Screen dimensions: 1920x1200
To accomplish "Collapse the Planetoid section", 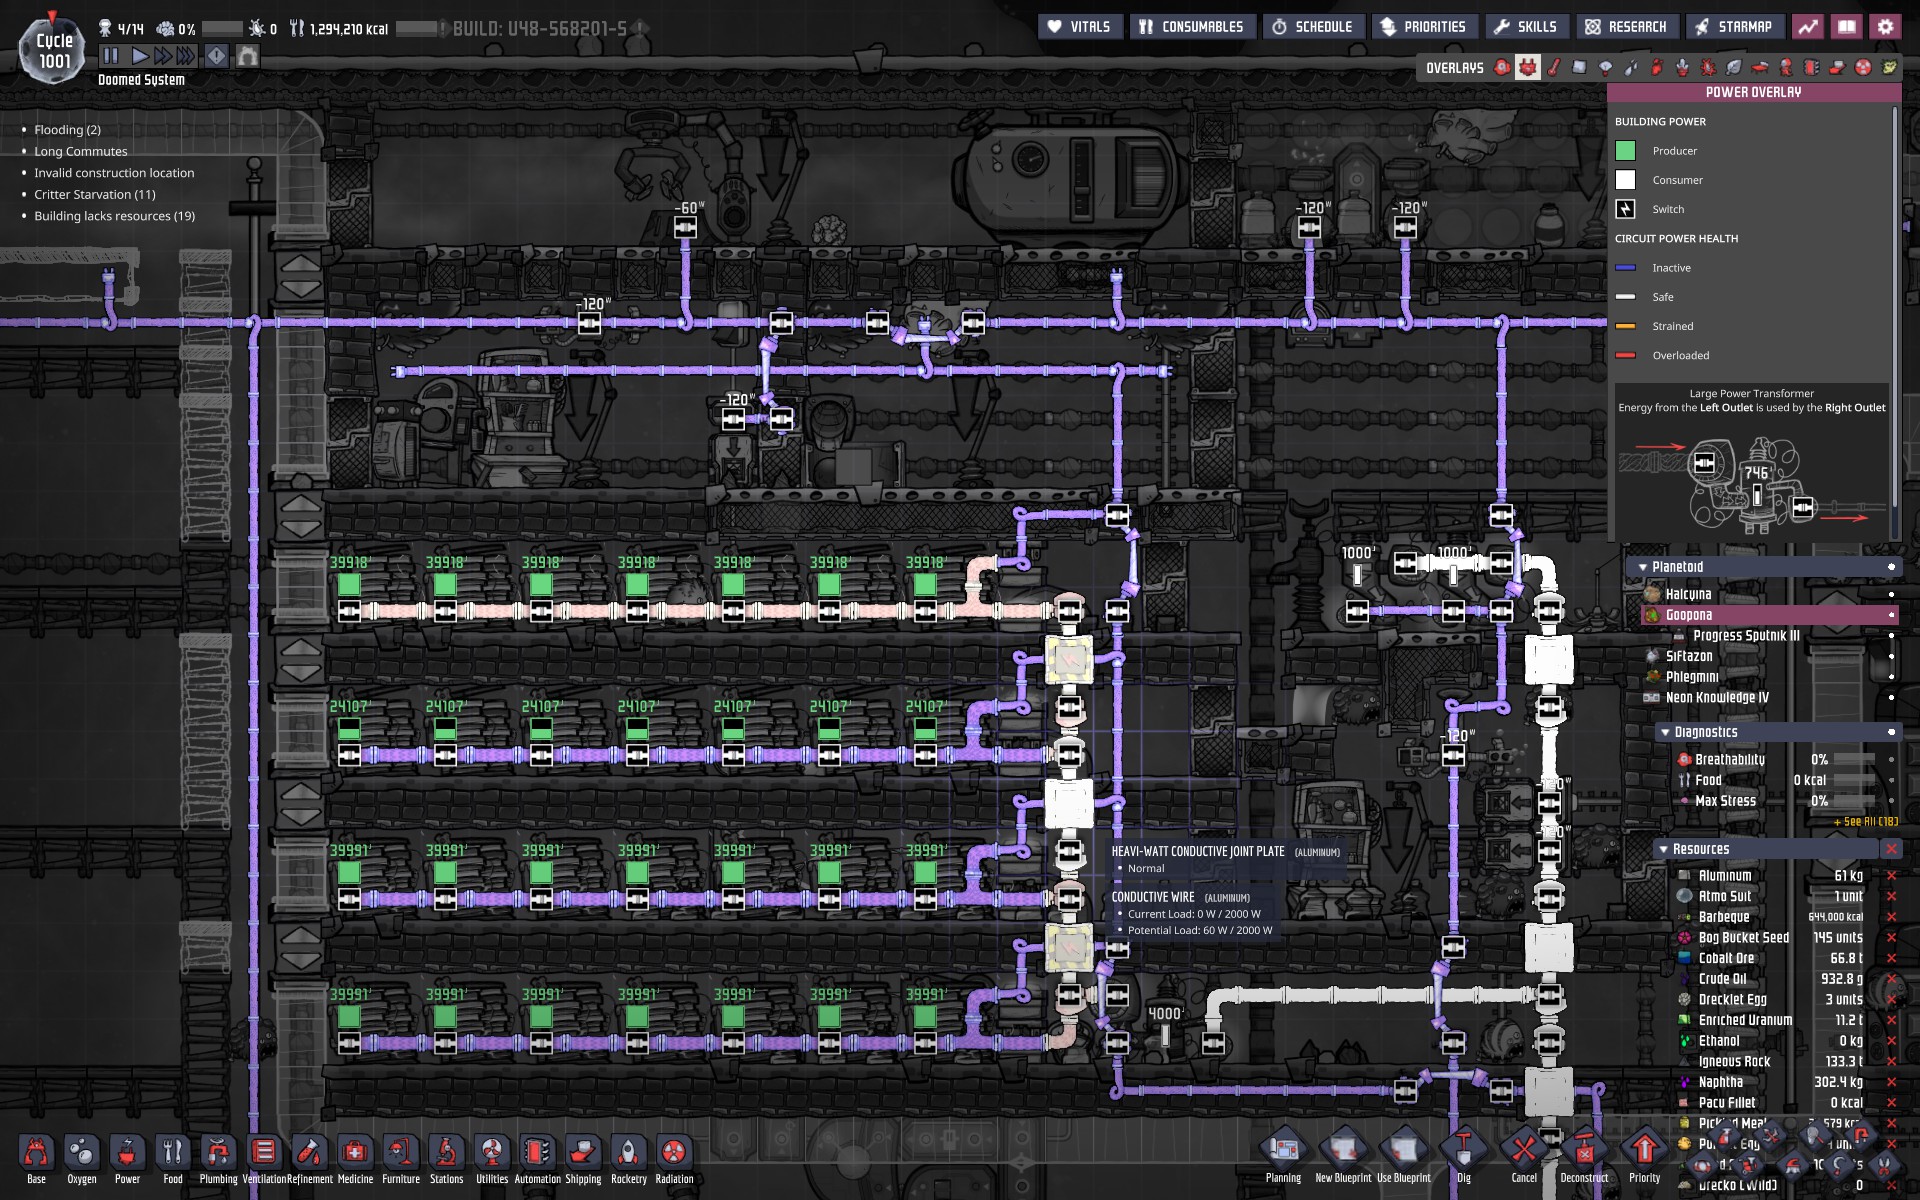I will click(x=1643, y=567).
